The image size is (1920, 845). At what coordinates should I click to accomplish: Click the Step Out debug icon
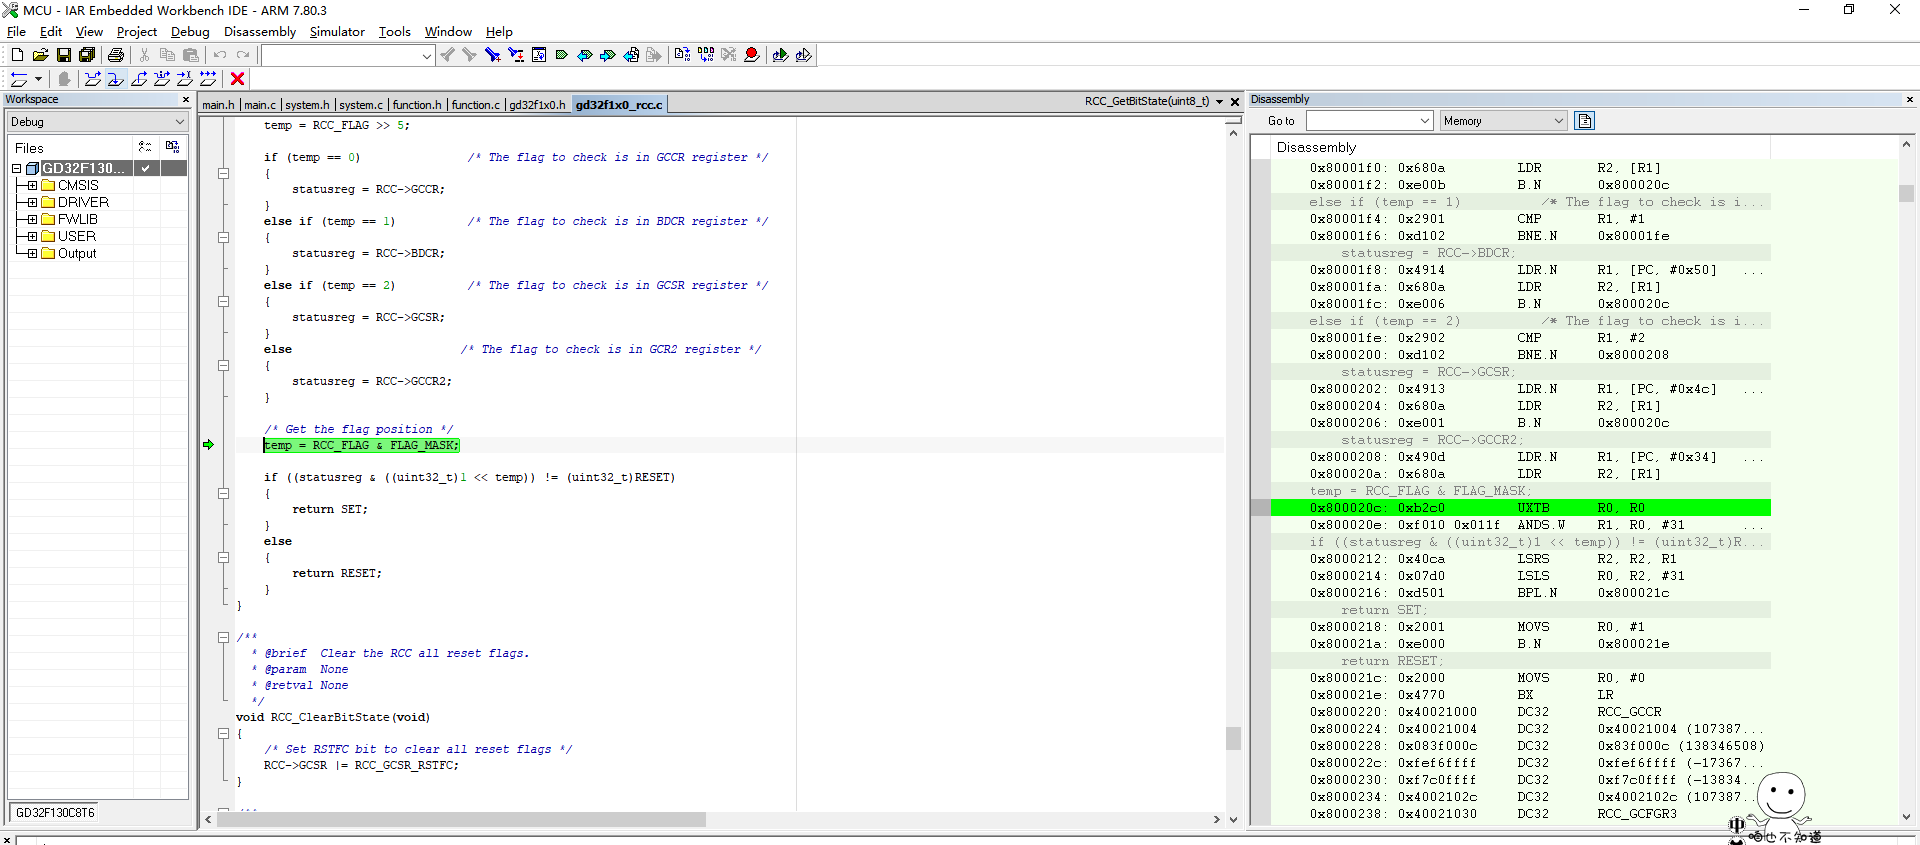139,79
